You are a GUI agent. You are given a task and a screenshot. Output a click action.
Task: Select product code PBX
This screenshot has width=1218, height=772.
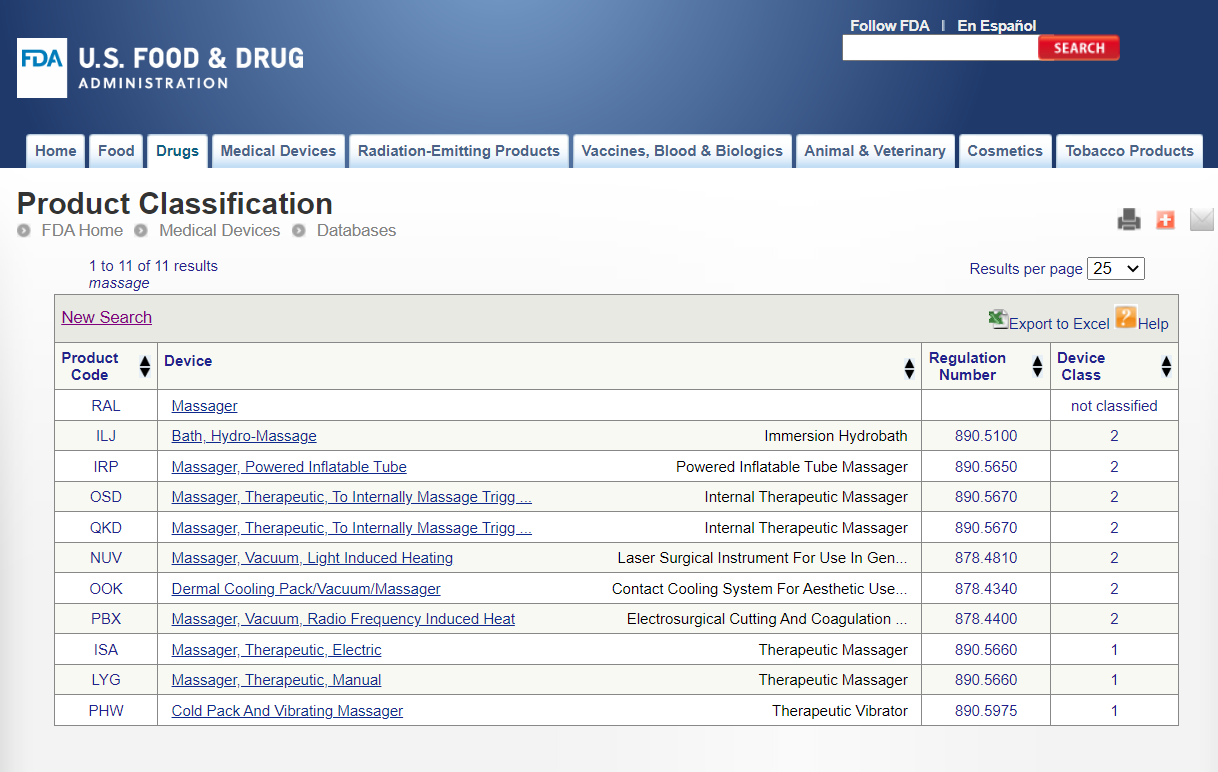[x=106, y=619]
